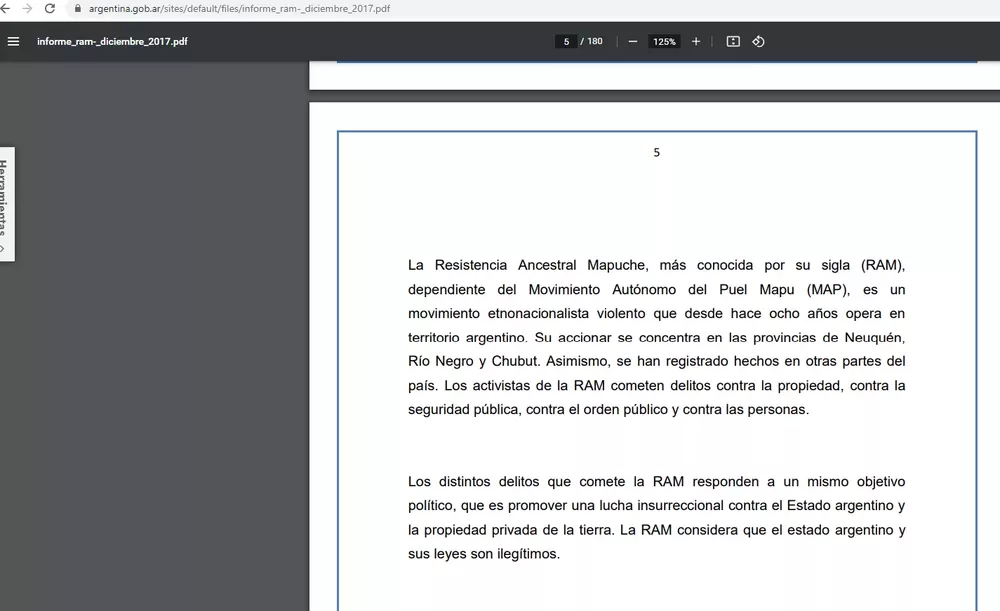This screenshot has width=1000, height=611.
Task: Toggle fit-to-page display mode
Action: click(731, 42)
